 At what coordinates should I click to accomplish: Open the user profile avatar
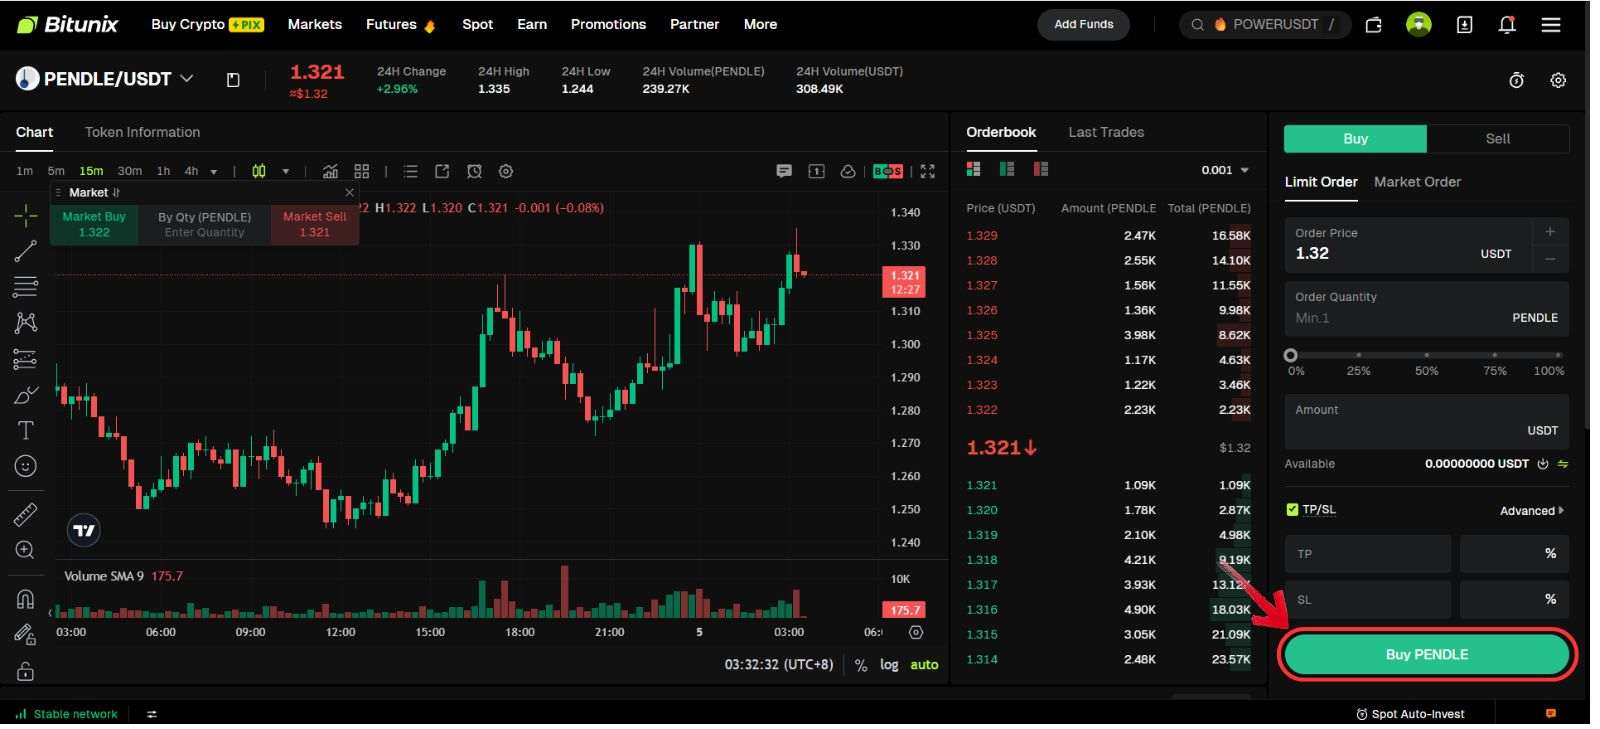click(x=1418, y=25)
